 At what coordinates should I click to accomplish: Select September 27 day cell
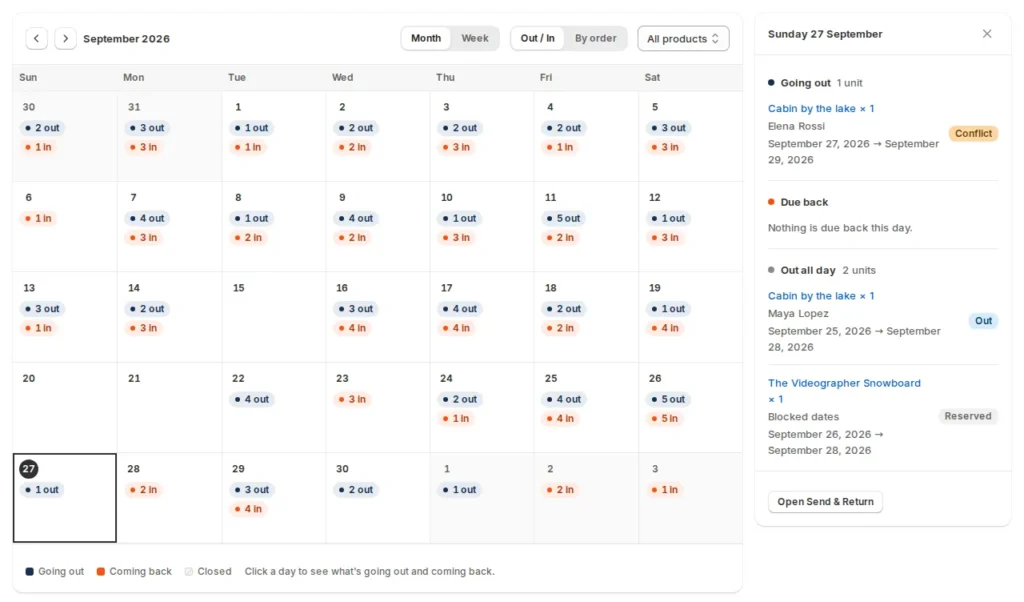pos(65,498)
